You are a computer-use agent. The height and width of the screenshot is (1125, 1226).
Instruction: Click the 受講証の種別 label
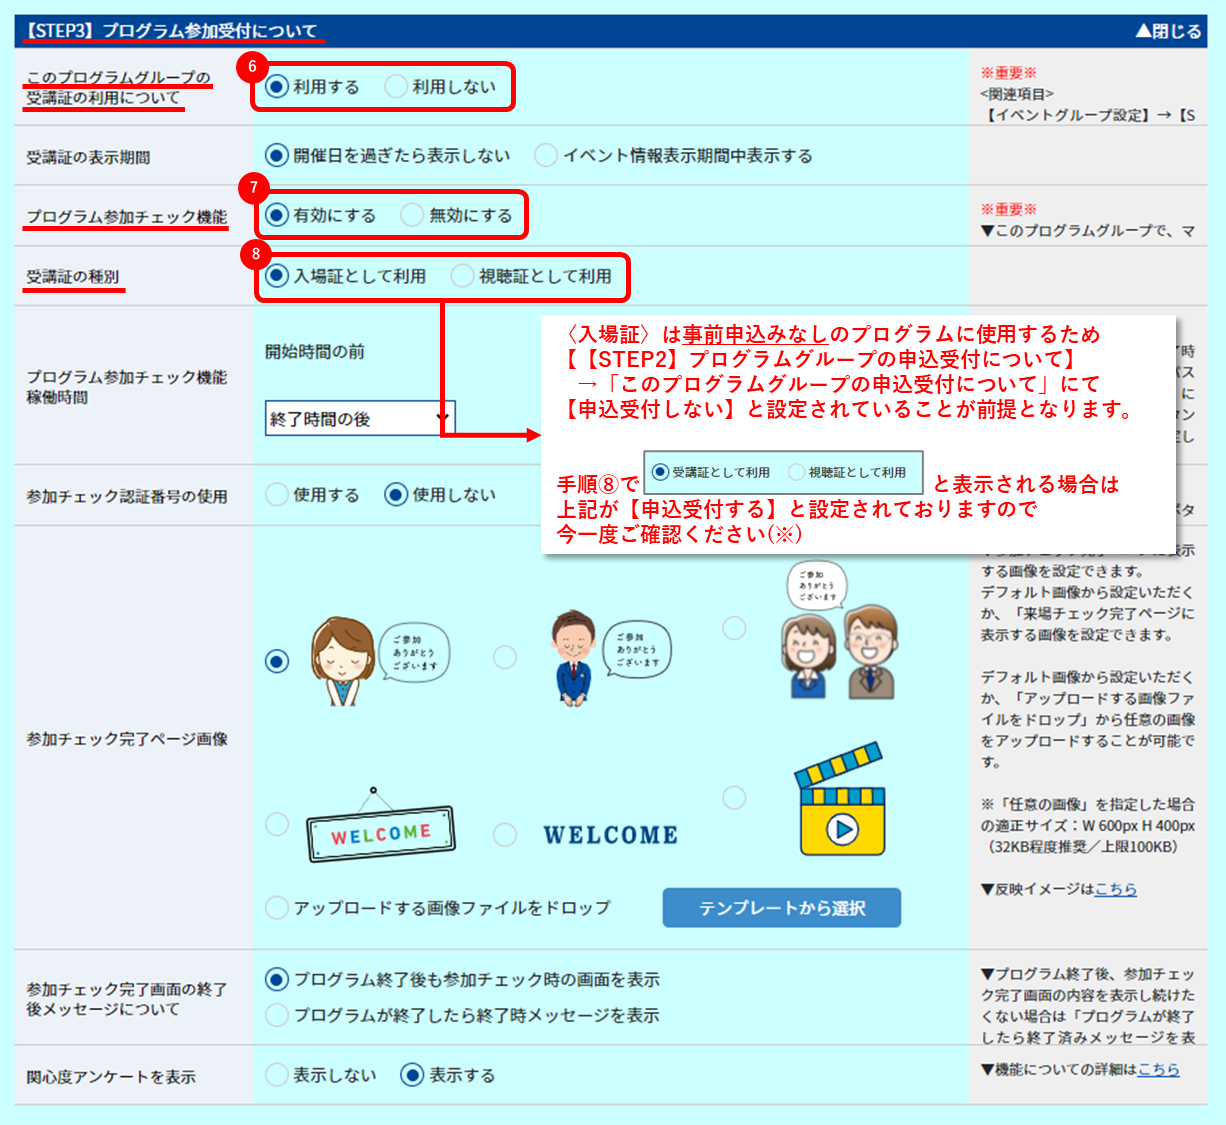pyautogui.click(x=73, y=276)
